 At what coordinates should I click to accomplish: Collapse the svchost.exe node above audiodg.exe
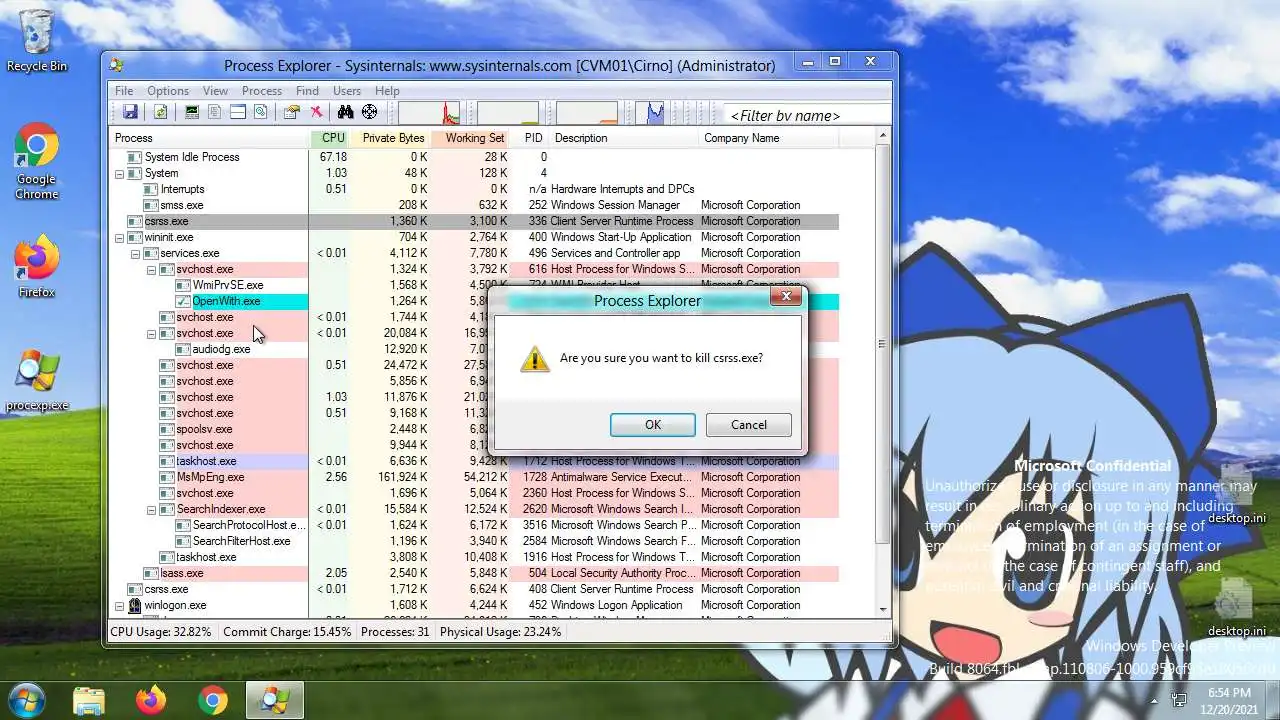152,333
